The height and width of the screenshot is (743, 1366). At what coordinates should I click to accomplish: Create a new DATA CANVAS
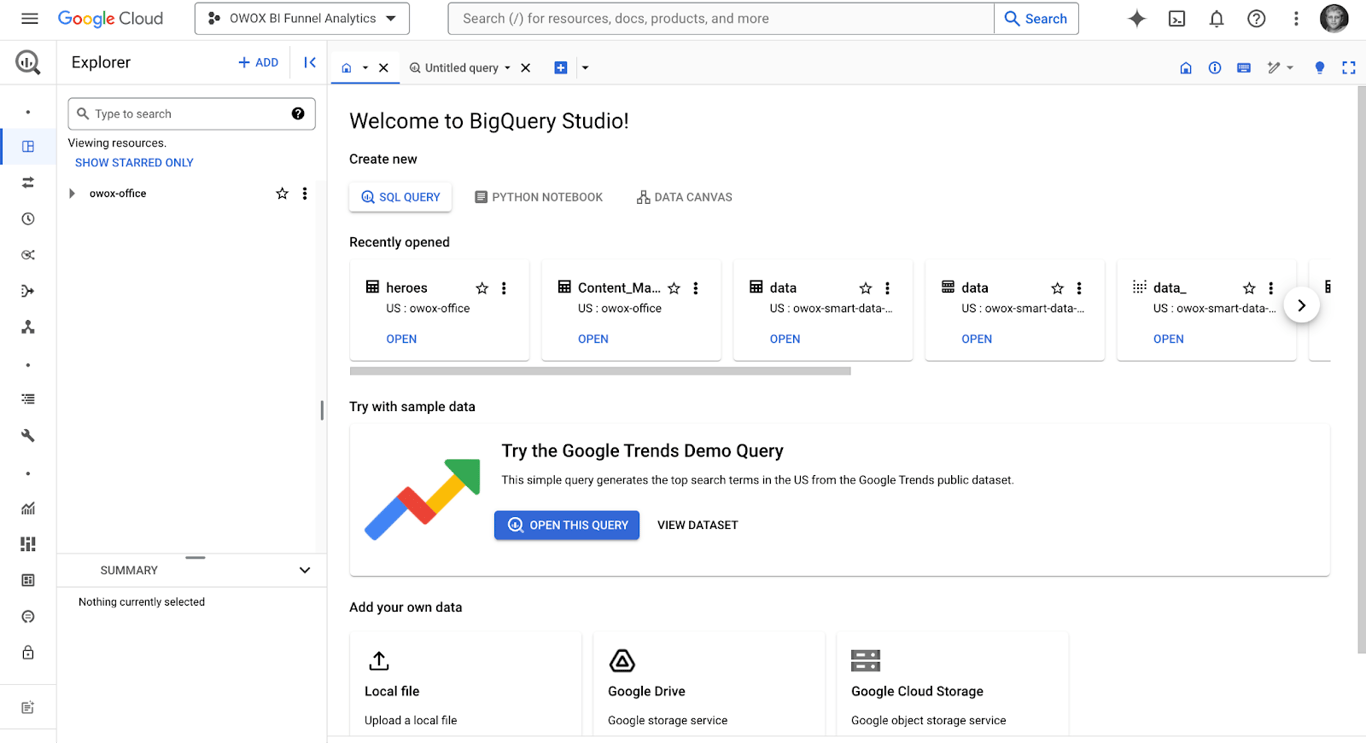pos(684,197)
